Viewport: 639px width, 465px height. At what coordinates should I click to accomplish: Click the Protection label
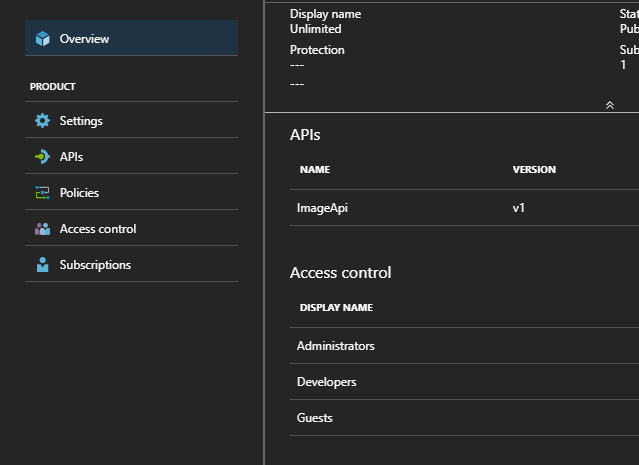click(317, 50)
